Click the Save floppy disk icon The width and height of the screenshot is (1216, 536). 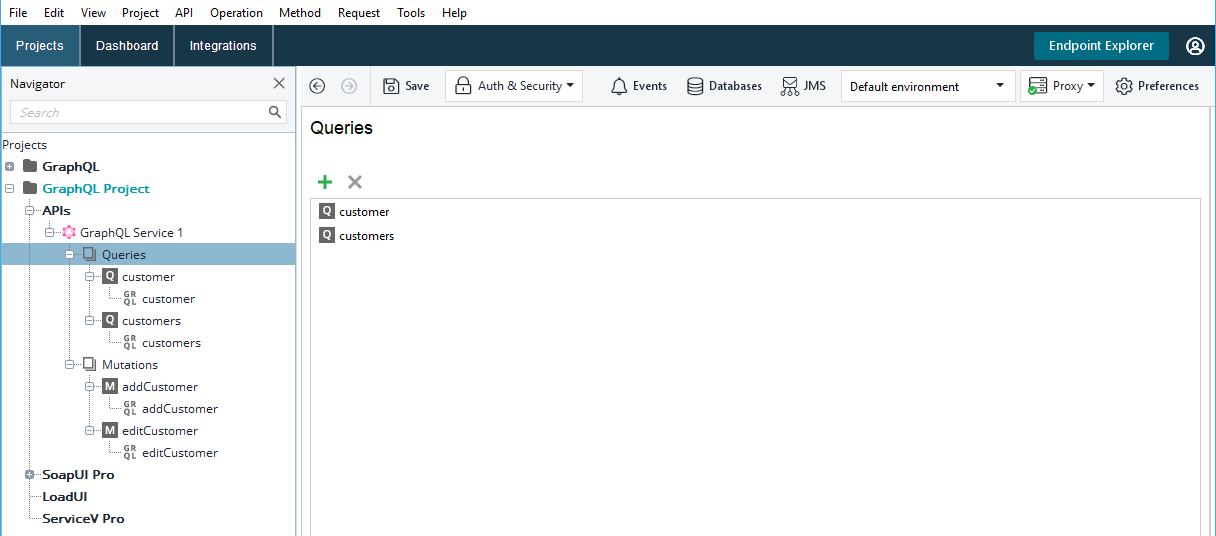[x=391, y=86]
